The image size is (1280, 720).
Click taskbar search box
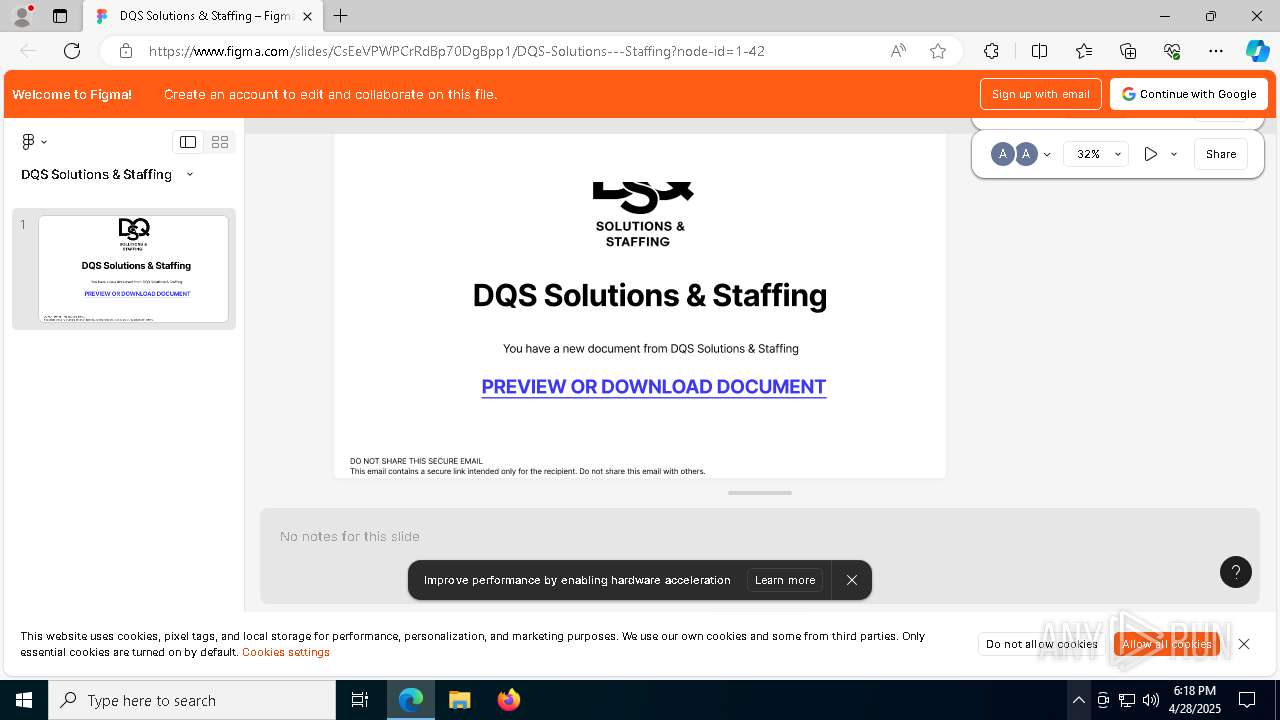(192, 700)
